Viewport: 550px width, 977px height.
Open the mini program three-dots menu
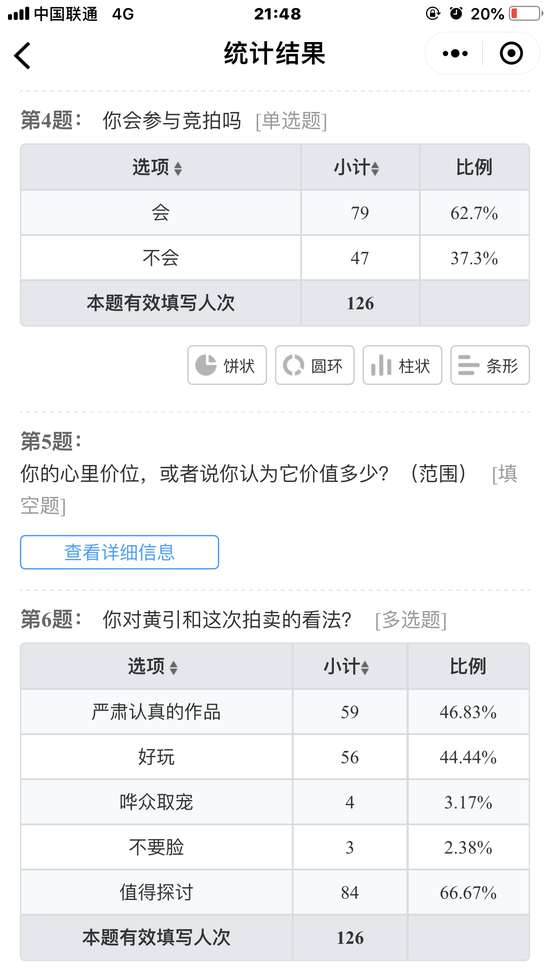click(x=455, y=54)
